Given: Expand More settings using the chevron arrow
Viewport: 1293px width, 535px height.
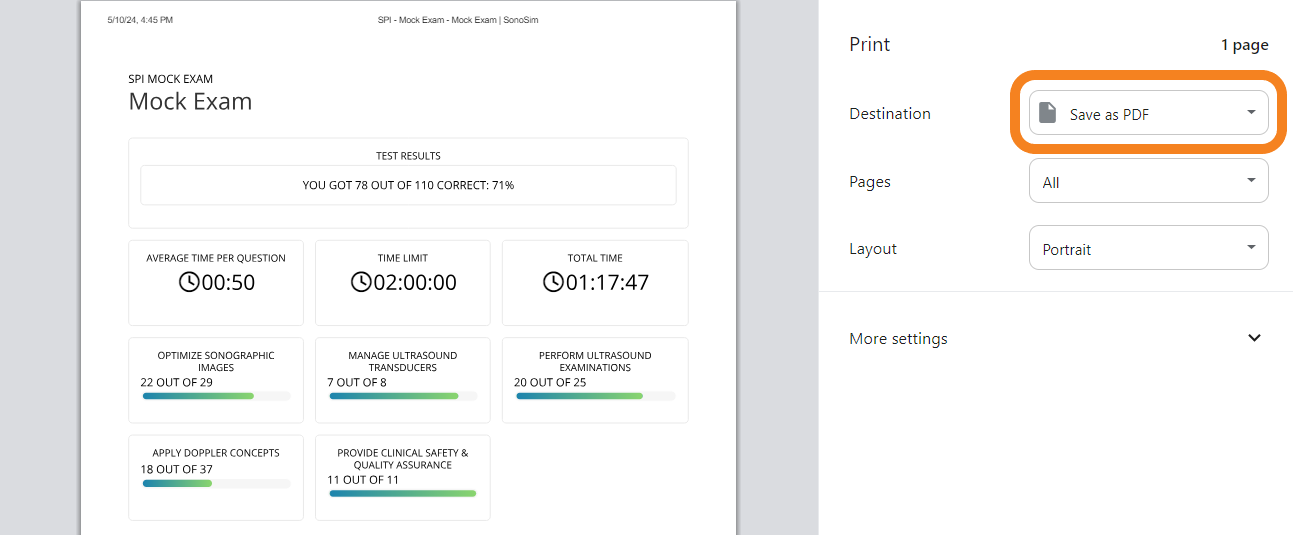Looking at the screenshot, I should (x=1254, y=338).
